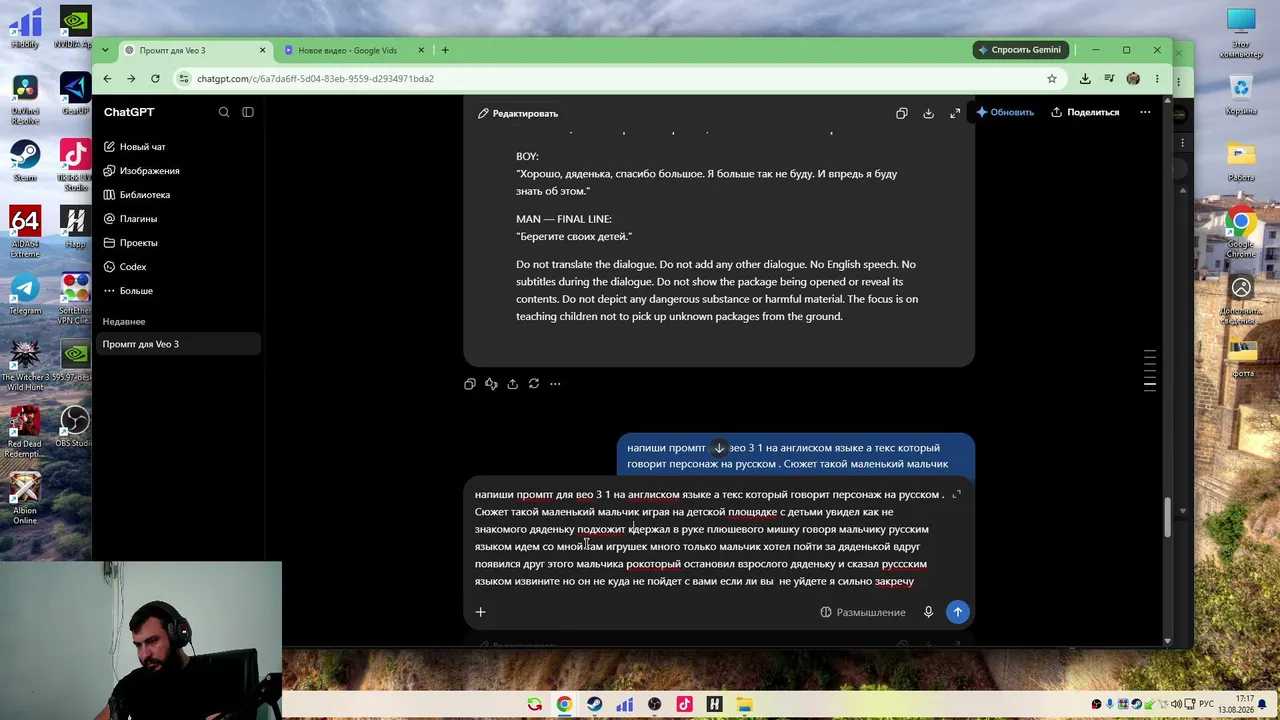
Task: Collapse the ChatGPT sidebar panel
Action: (x=248, y=112)
